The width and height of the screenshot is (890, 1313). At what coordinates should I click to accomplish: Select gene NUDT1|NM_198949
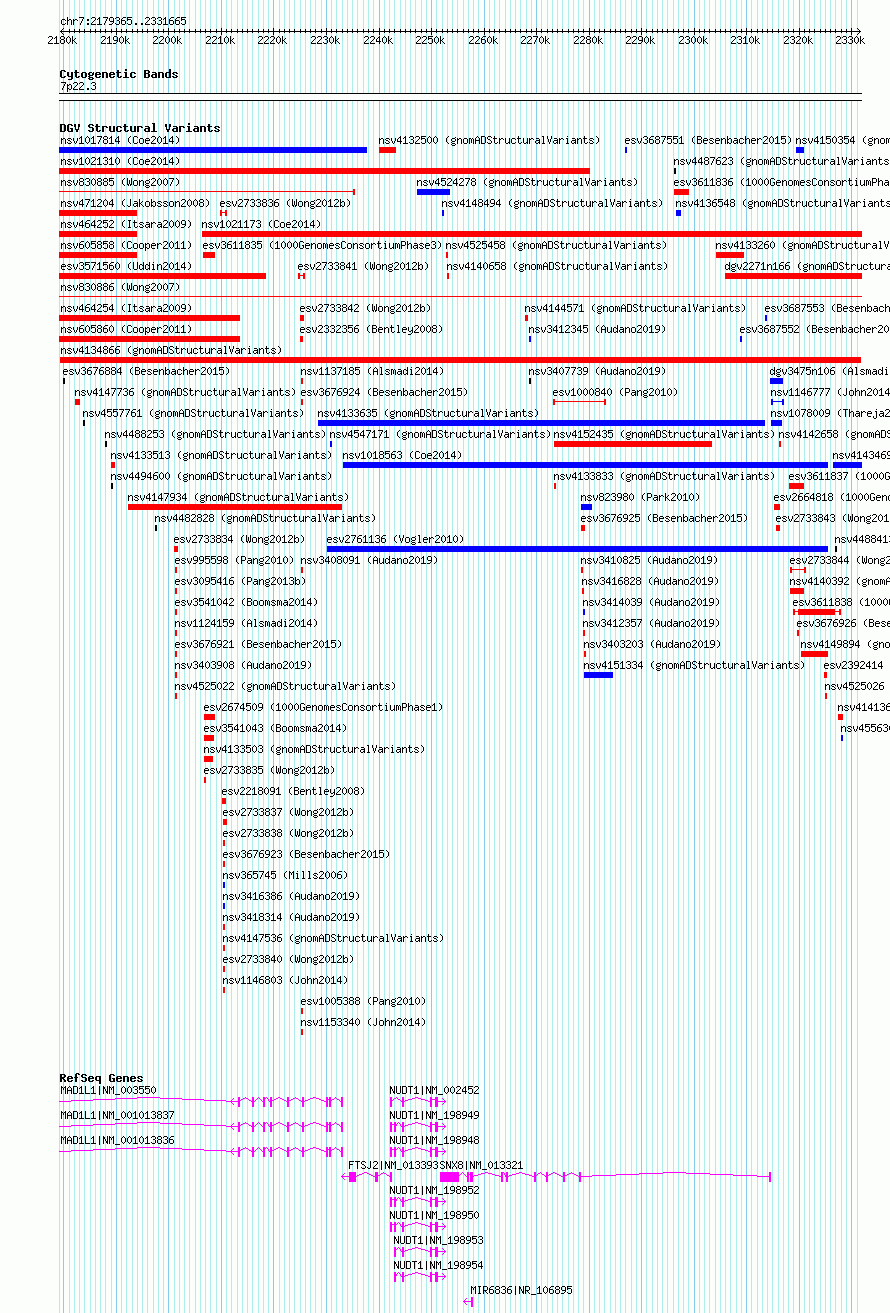[435, 1115]
